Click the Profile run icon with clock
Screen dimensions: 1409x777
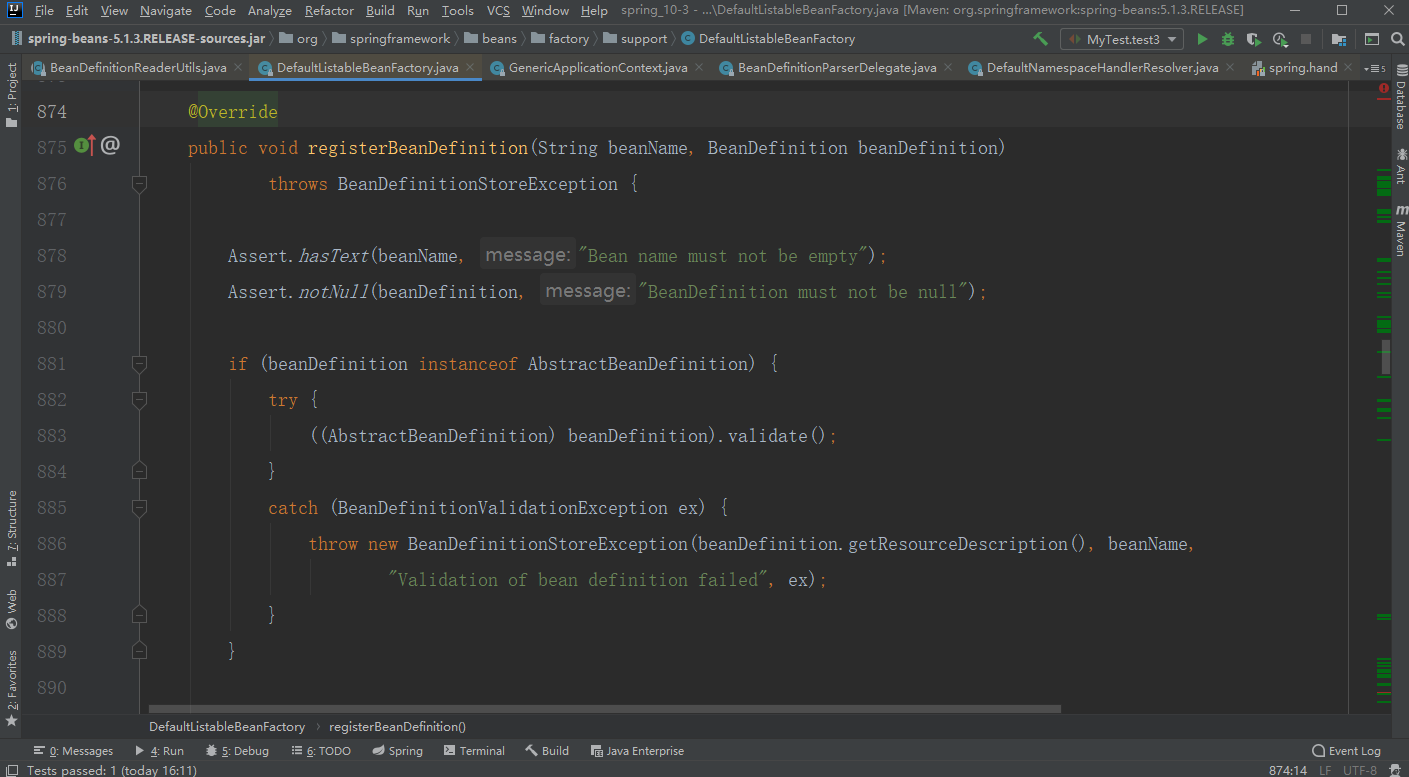pyautogui.click(x=1280, y=39)
